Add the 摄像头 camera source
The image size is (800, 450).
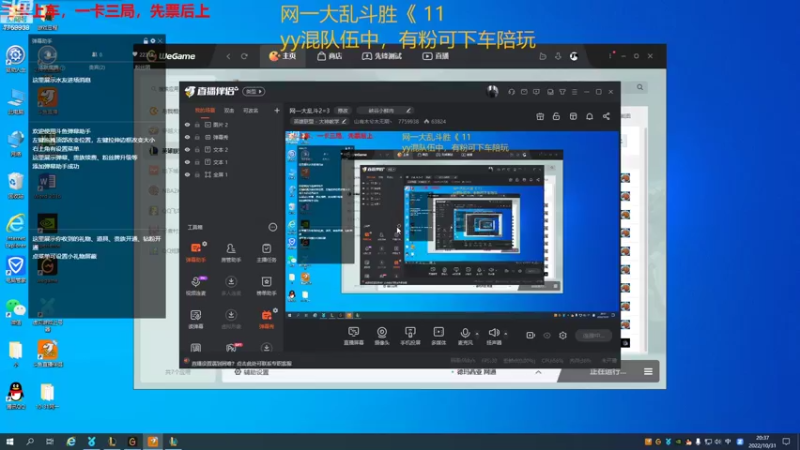382,336
